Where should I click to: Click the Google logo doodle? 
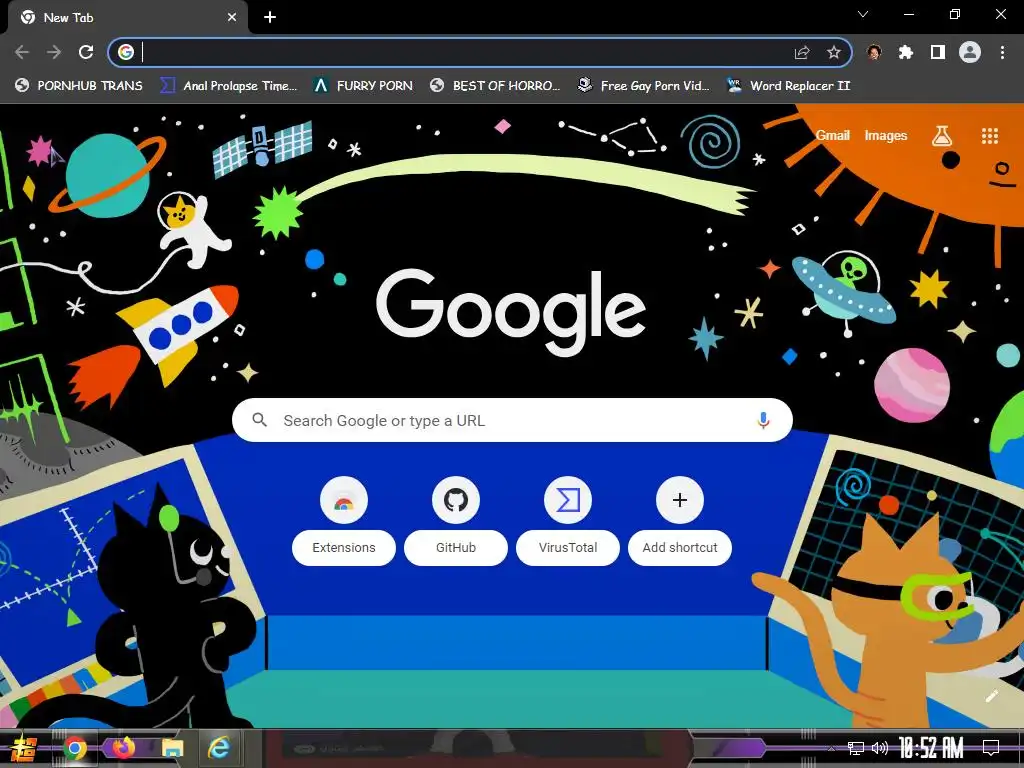[x=511, y=312]
